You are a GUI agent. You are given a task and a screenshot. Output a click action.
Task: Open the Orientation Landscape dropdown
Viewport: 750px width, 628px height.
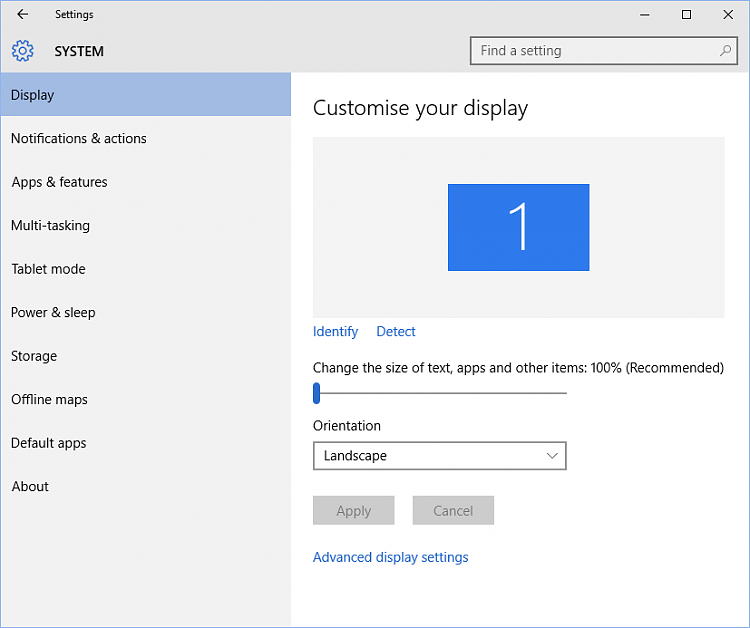[440, 456]
